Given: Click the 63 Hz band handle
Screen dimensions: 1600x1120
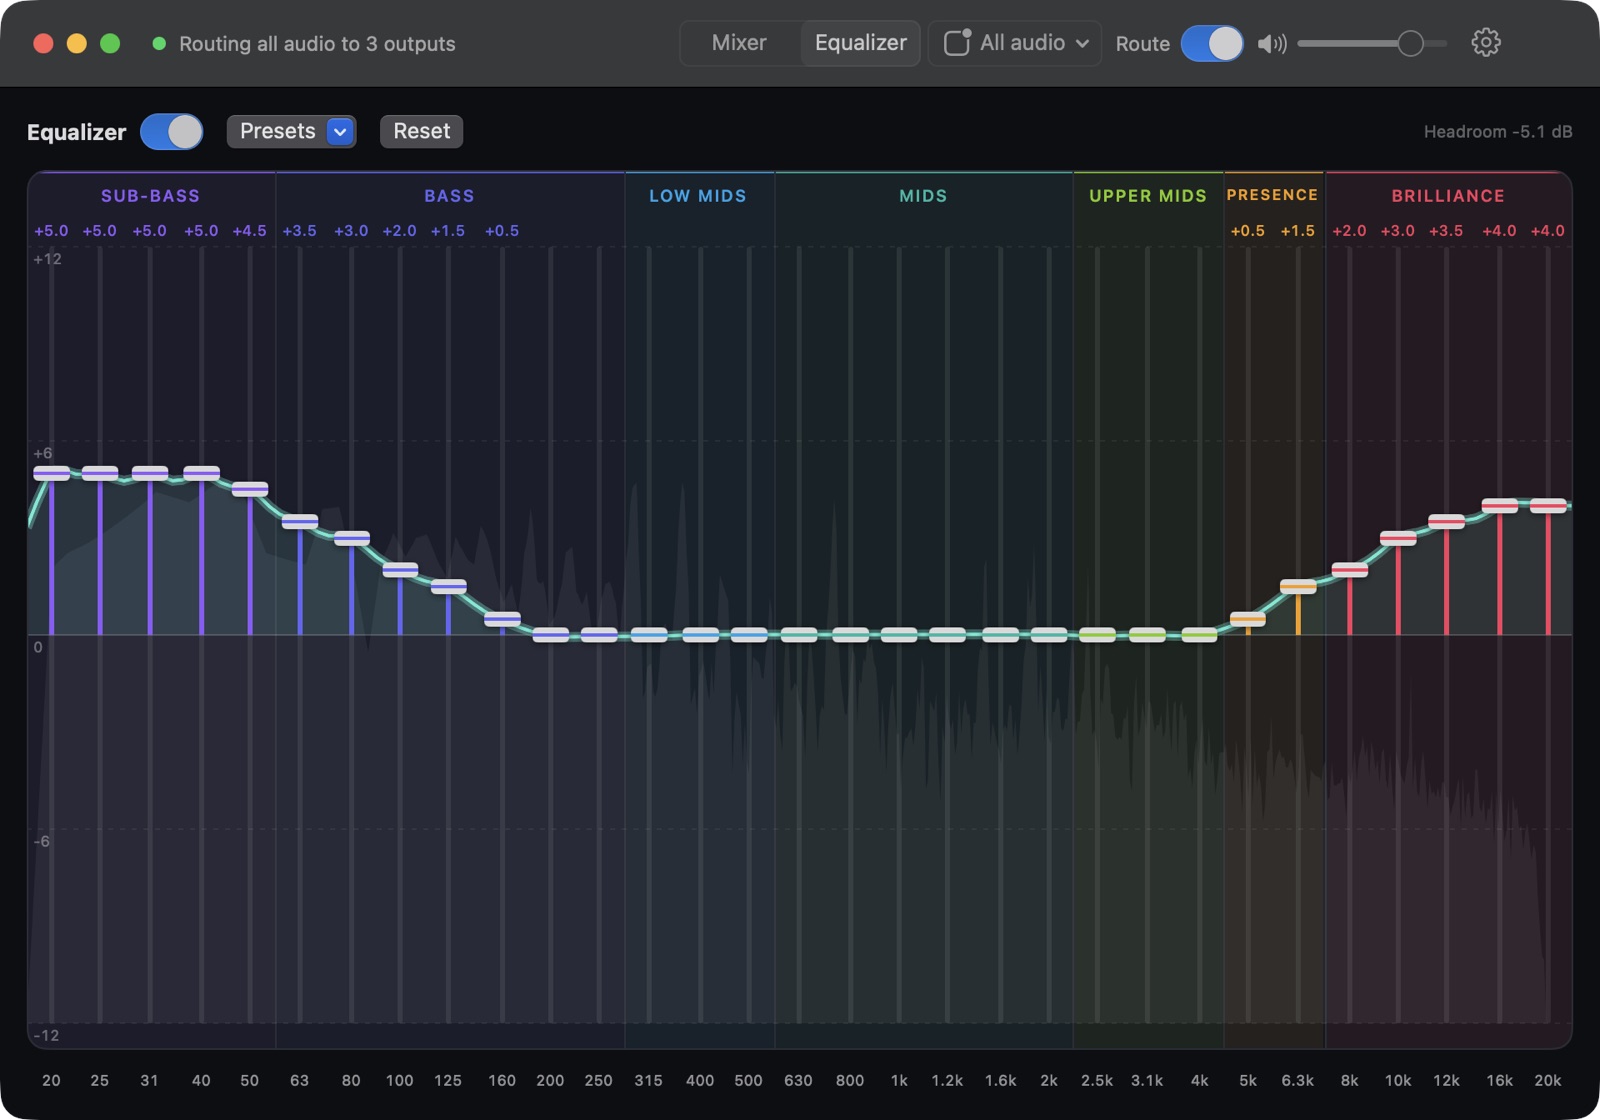Looking at the screenshot, I should tap(300, 521).
